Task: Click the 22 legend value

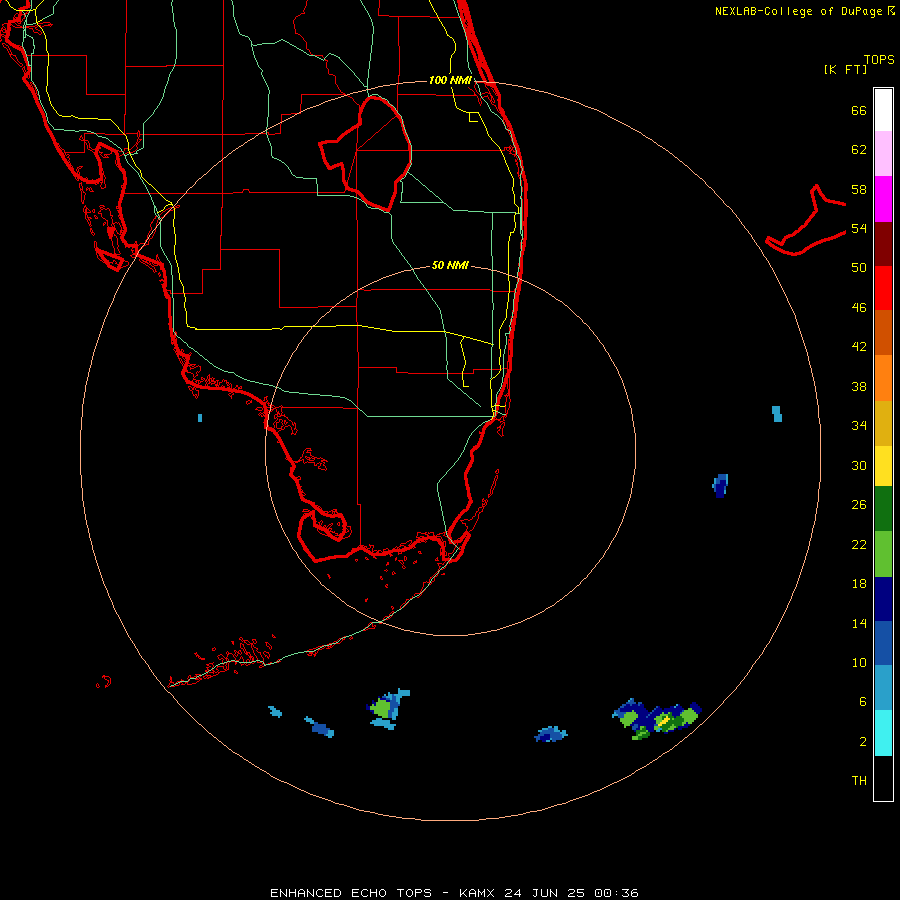Action: [x=859, y=544]
